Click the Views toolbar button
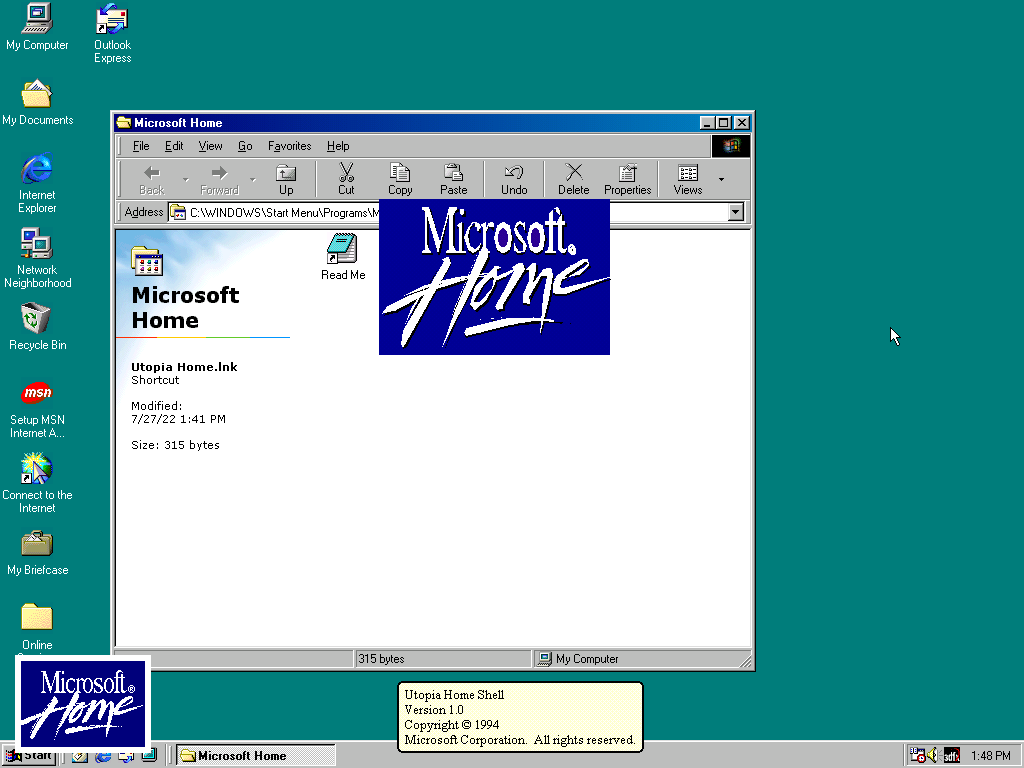This screenshot has height=768, width=1024. 688,180
